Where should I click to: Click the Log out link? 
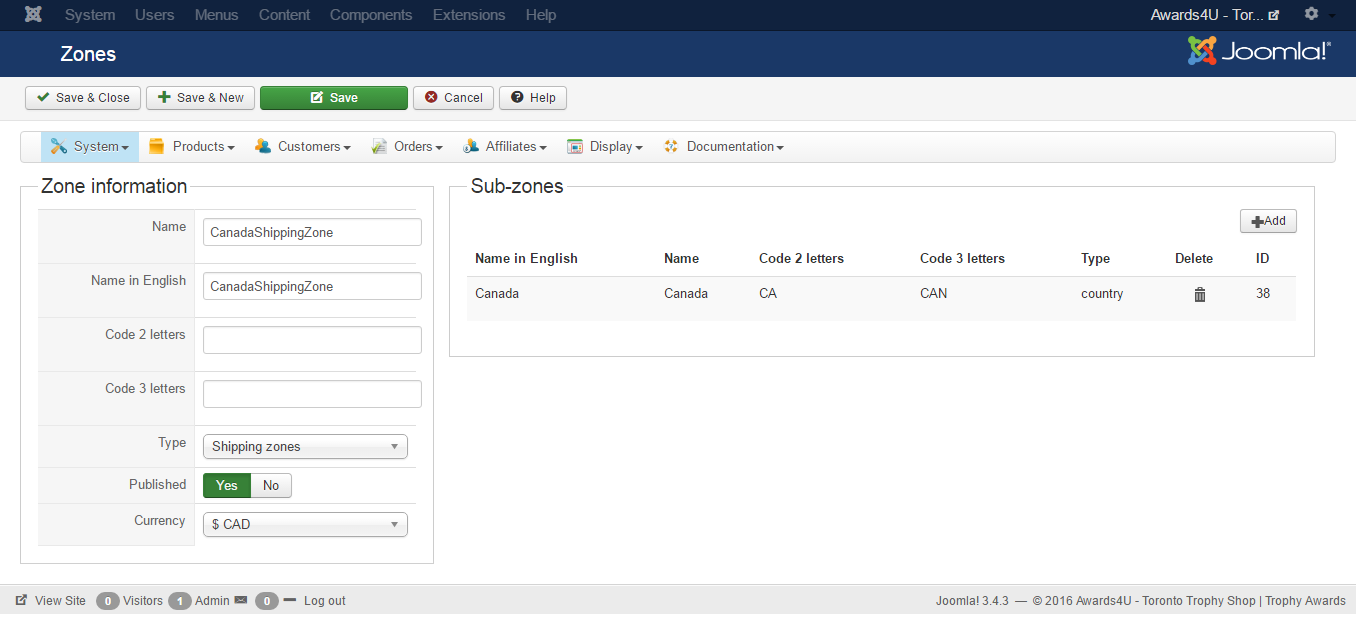coord(325,601)
